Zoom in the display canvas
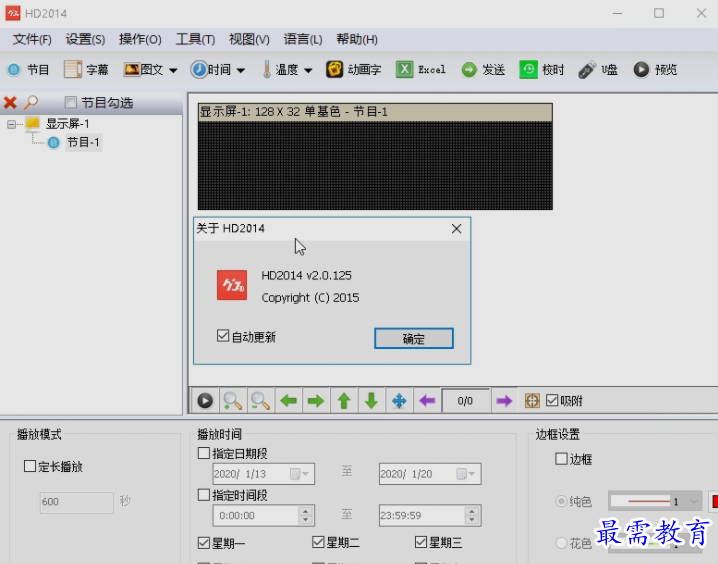718x564 pixels. pos(233,401)
